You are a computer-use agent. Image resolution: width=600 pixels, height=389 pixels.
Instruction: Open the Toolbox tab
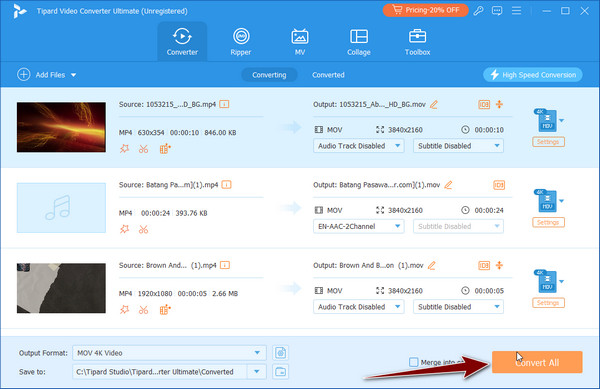(x=417, y=41)
